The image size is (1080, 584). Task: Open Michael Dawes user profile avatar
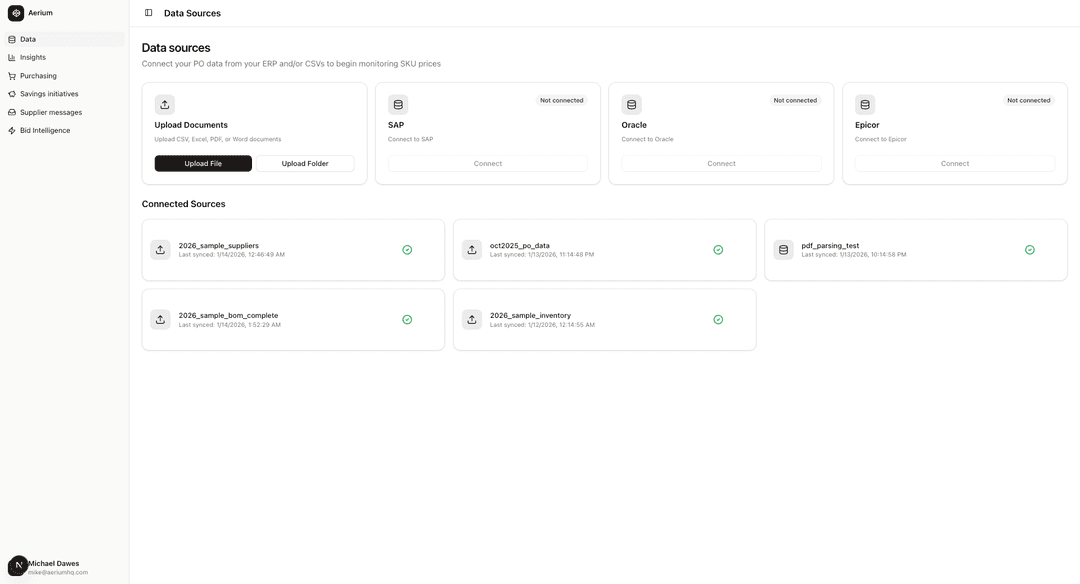(18, 566)
